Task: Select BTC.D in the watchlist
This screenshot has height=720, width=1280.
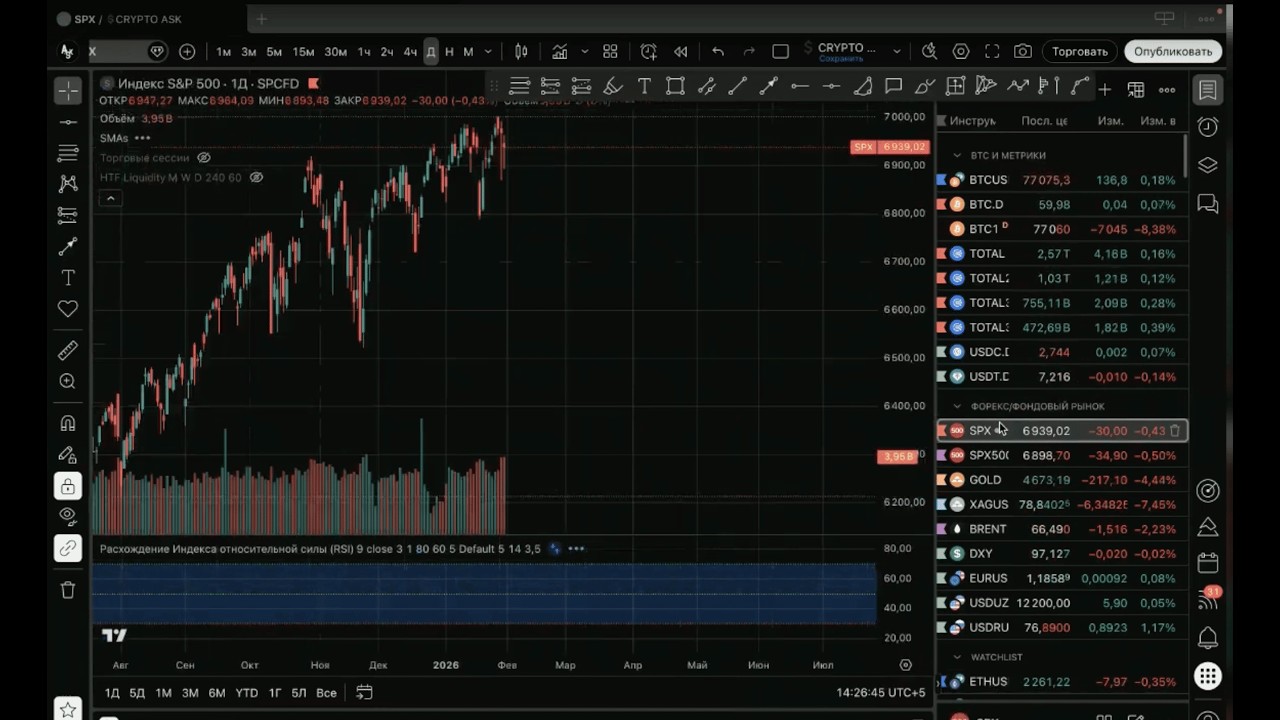Action: [x=1062, y=205]
